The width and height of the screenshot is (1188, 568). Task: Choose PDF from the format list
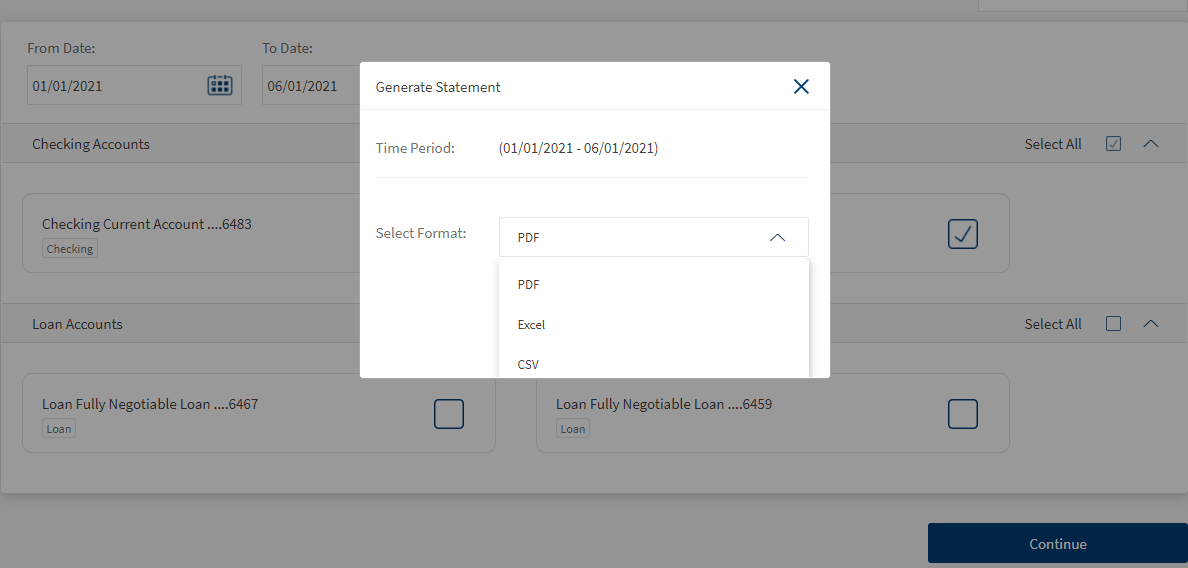click(x=528, y=285)
